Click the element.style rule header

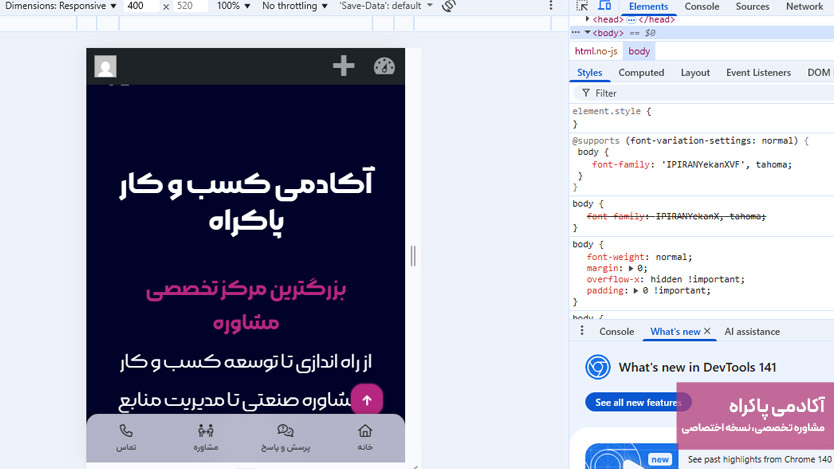tap(611, 112)
